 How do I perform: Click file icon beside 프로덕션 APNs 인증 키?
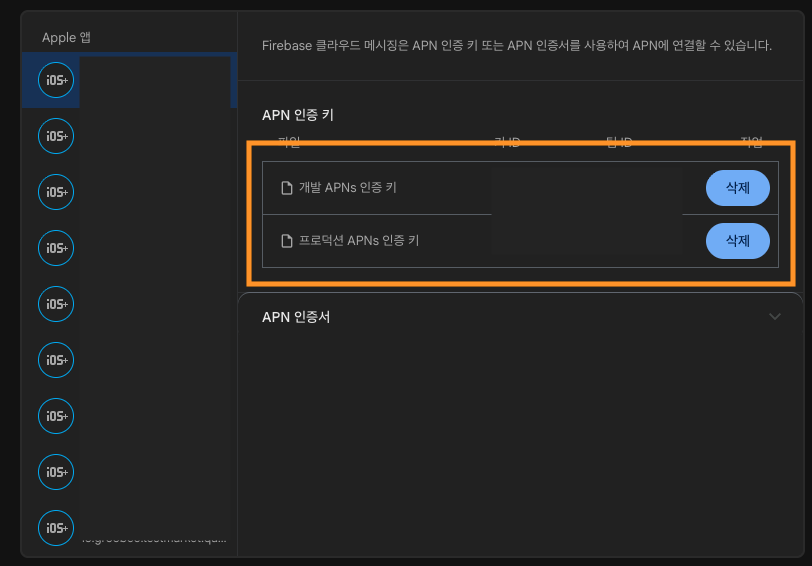tap(286, 241)
